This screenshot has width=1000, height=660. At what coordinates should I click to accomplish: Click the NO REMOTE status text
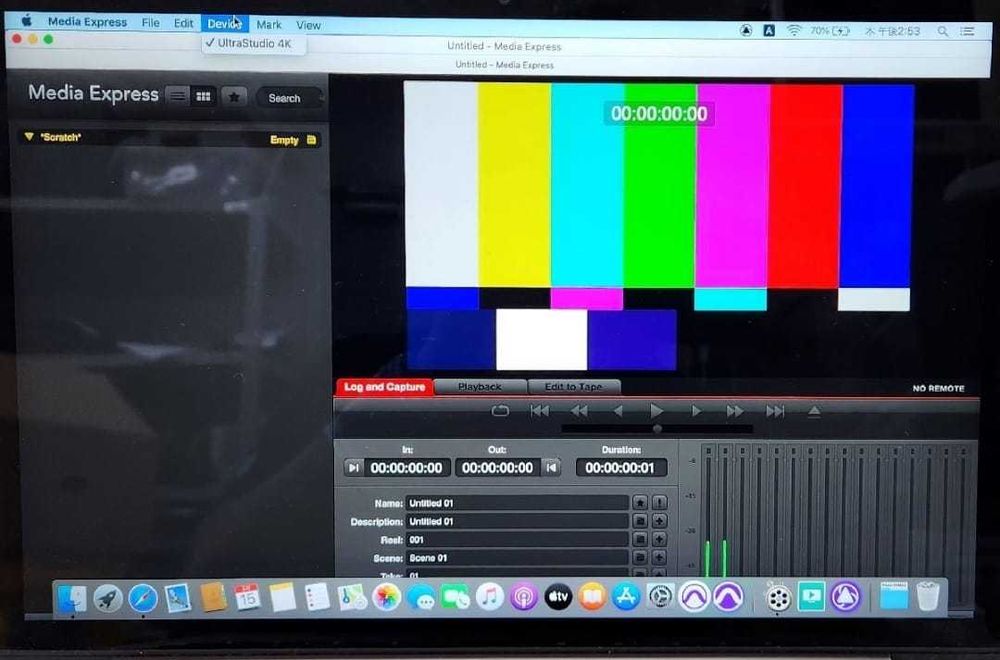click(938, 388)
